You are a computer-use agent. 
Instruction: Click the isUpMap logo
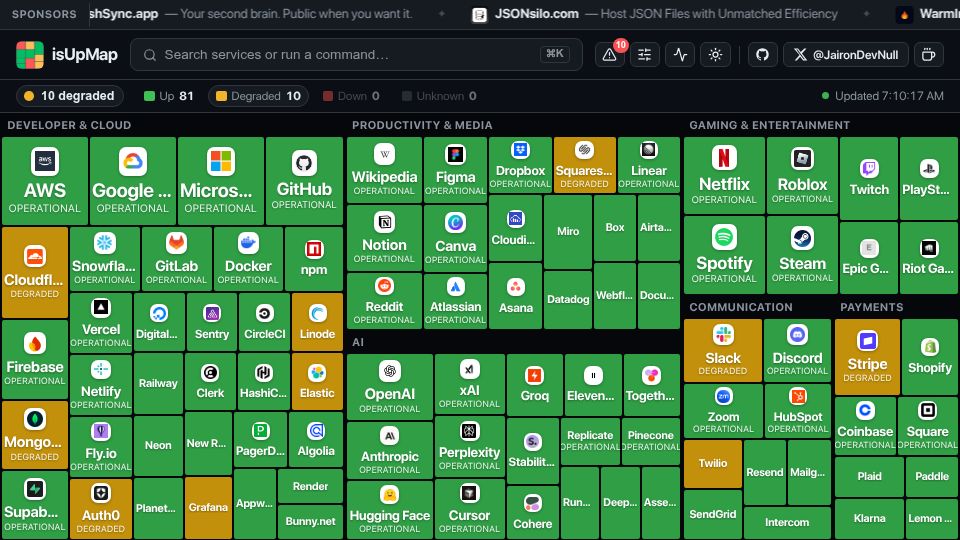pyautogui.click(x=66, y=54)
